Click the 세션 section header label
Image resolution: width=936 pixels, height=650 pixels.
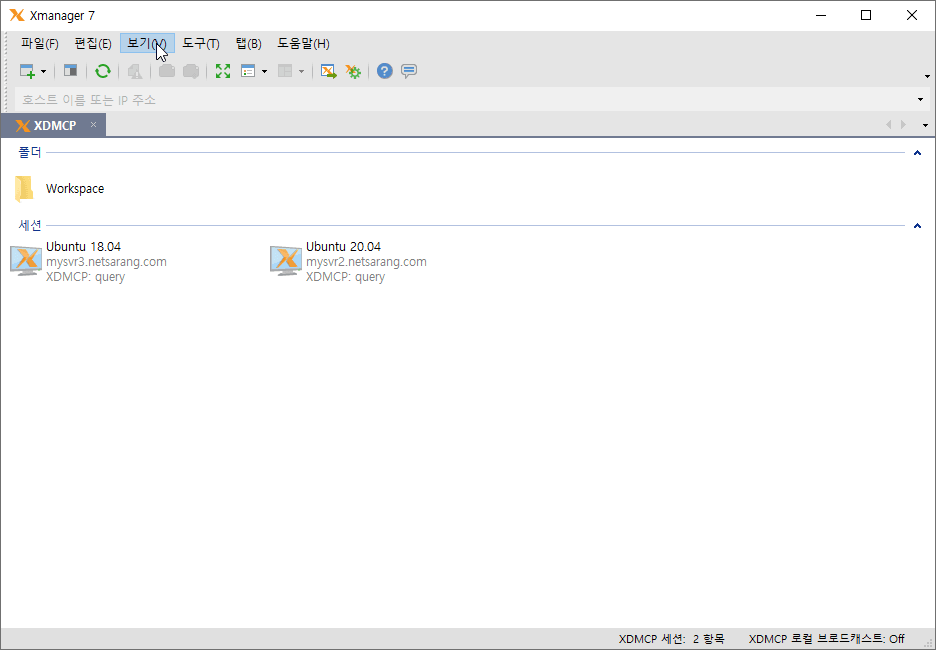30,226
